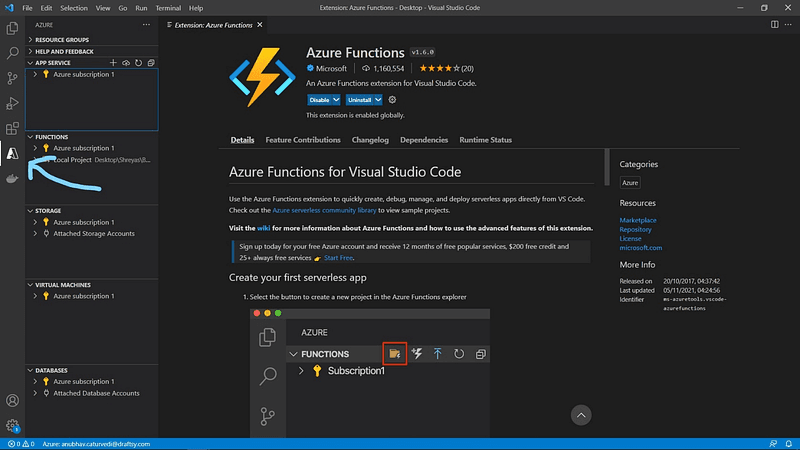
Task: Open the Extensions view icon
Action: coord(12,128)
